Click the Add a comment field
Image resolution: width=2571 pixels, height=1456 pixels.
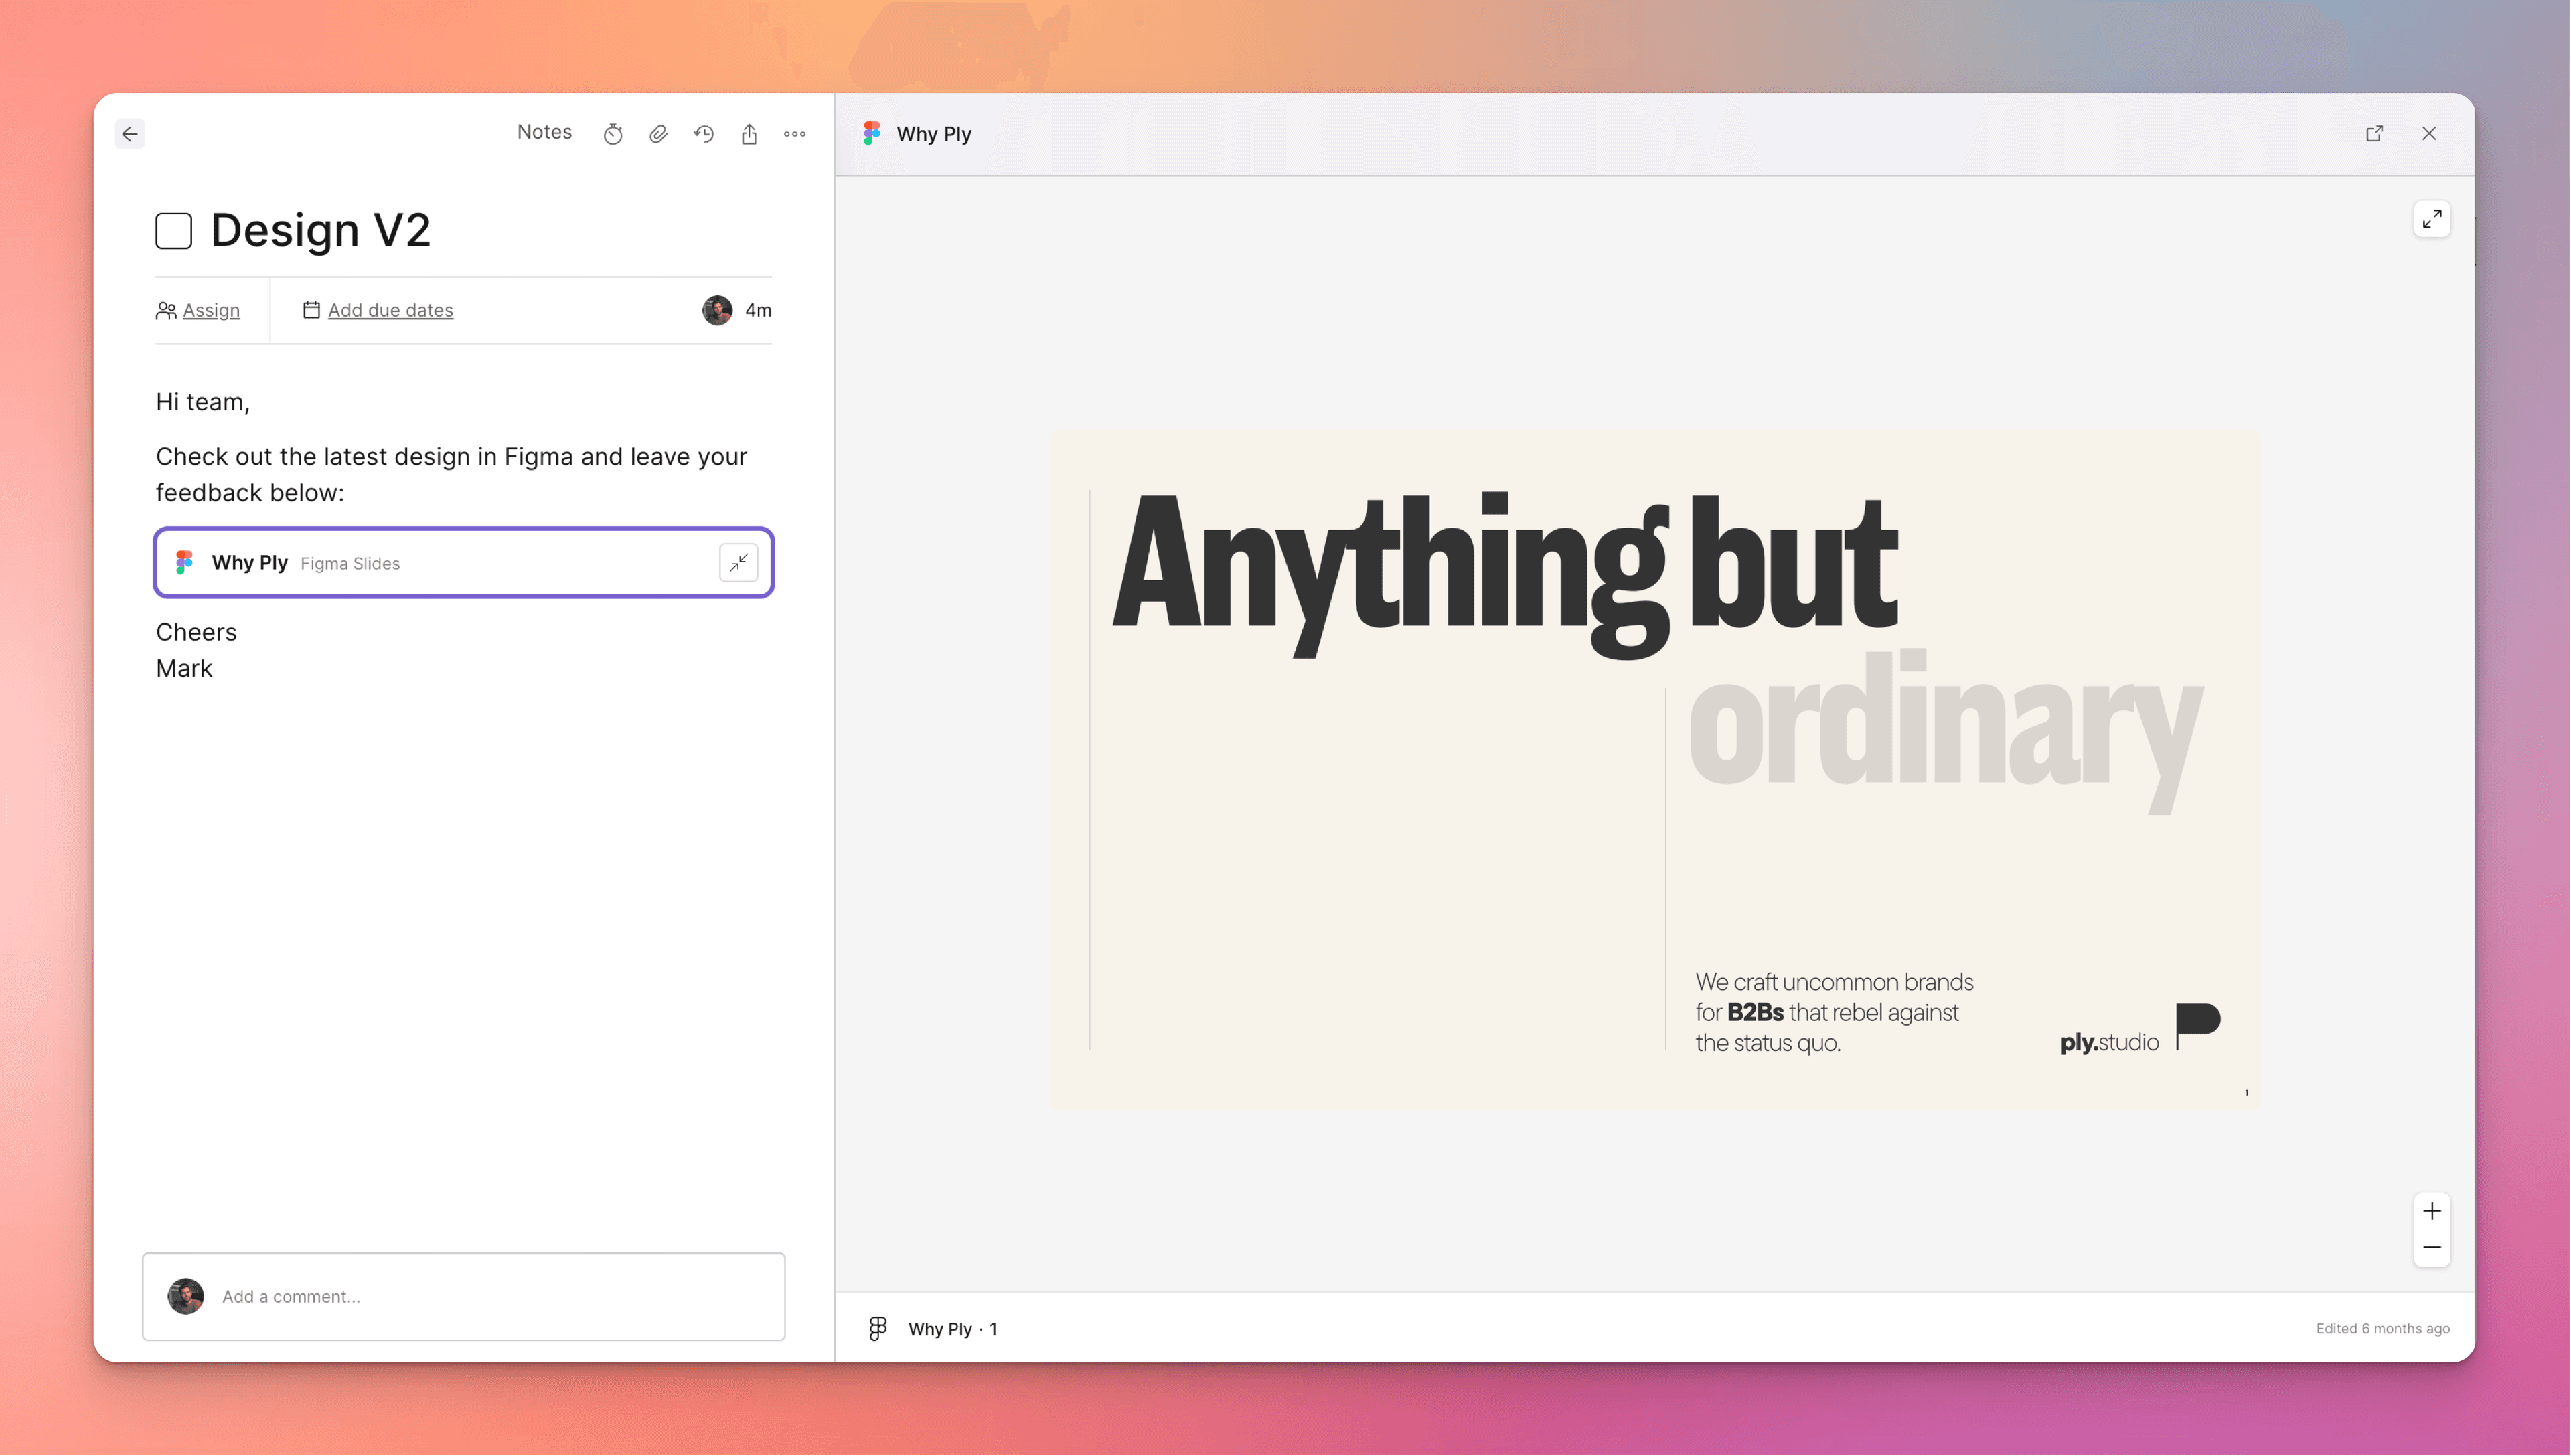click(x=464, y=1296)
